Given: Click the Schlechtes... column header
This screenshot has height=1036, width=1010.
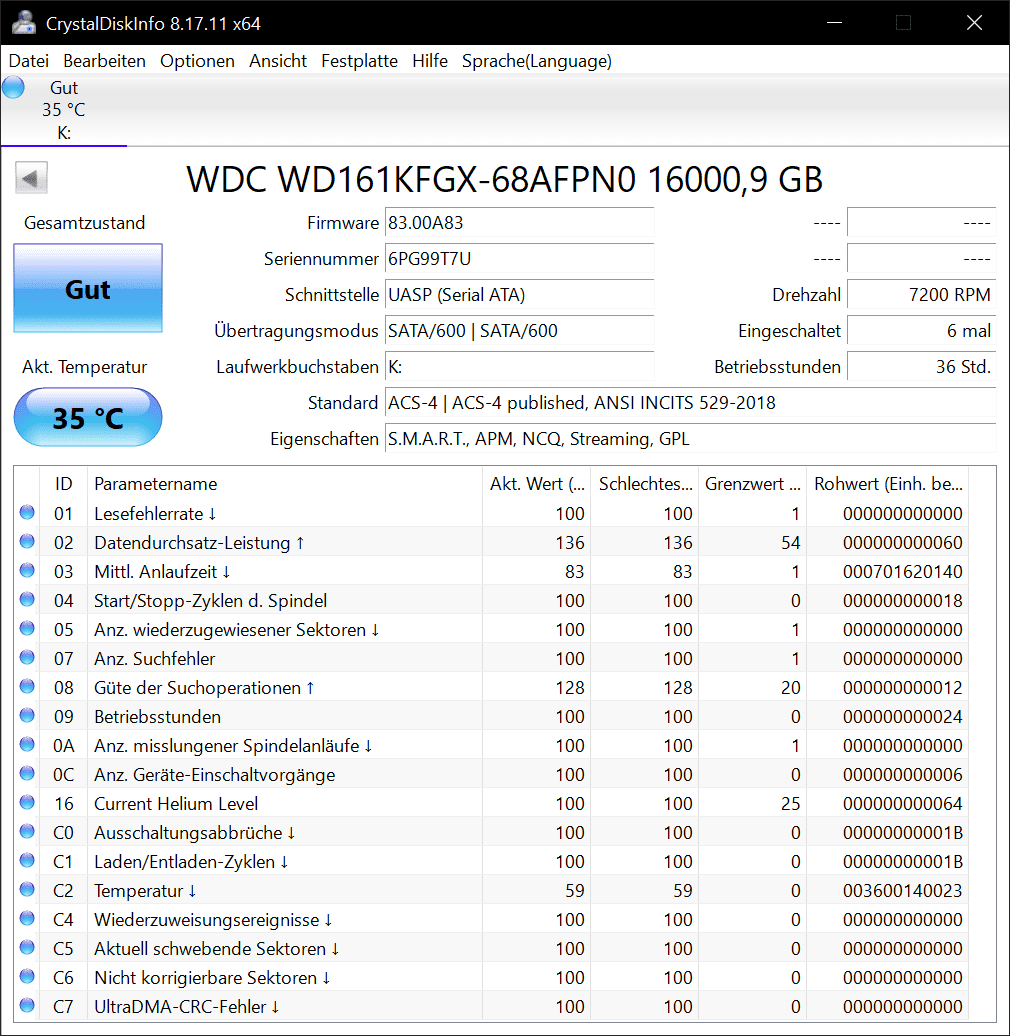Looking at the screenshot, I should [x=645, y=484].
